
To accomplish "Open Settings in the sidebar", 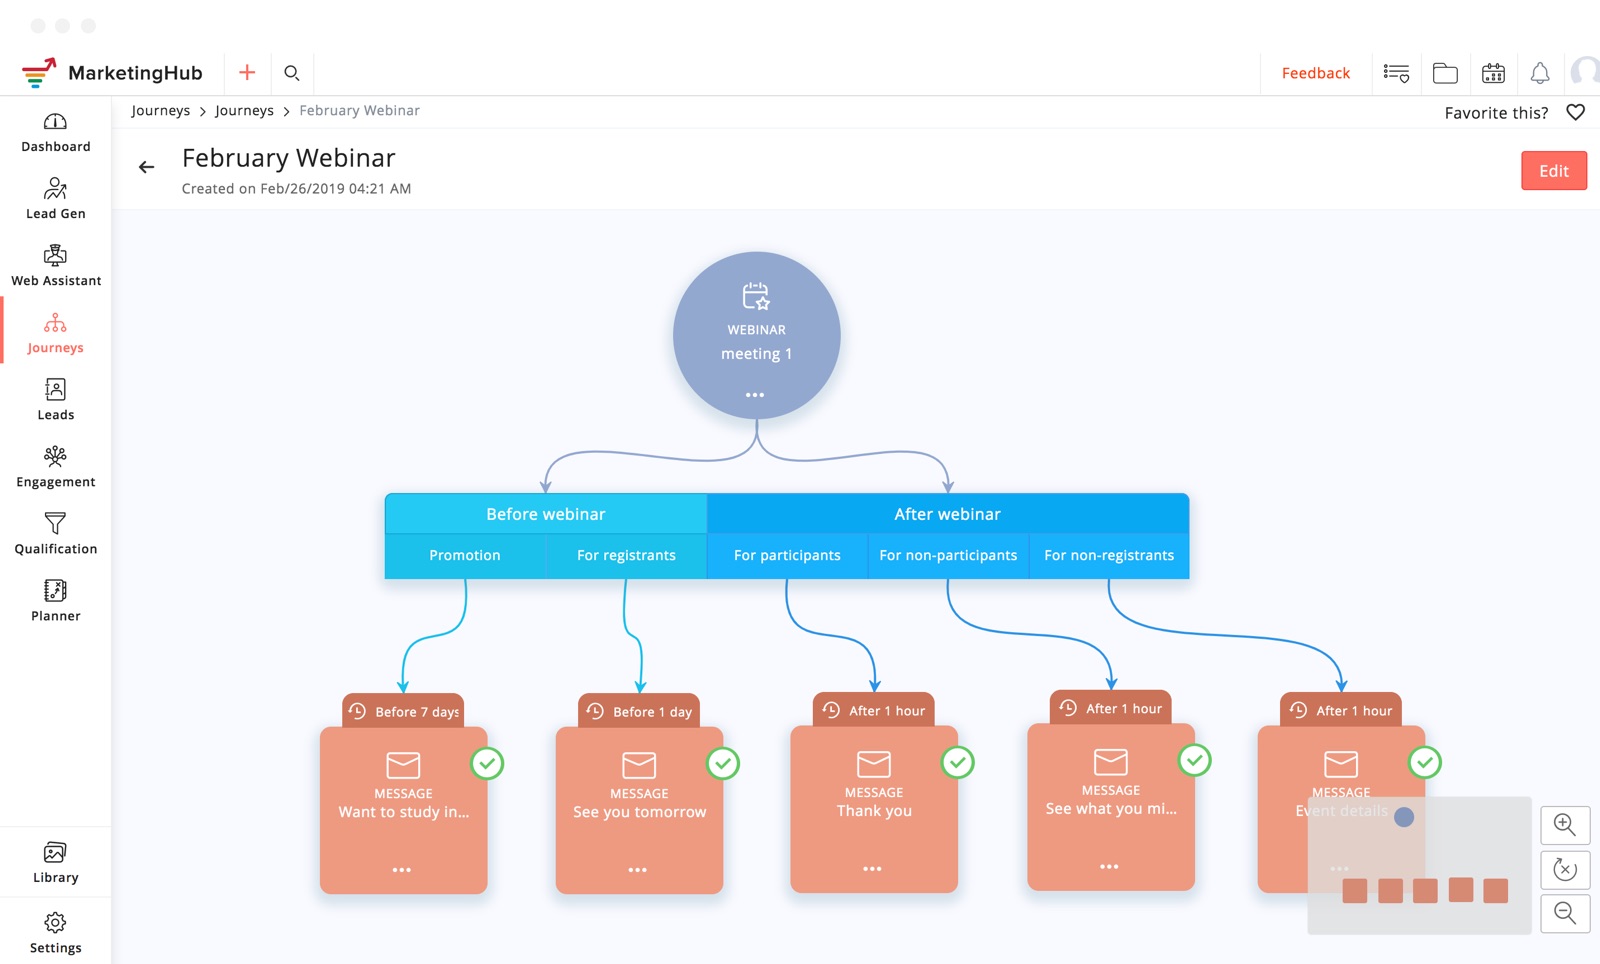I will click(56, 933).
